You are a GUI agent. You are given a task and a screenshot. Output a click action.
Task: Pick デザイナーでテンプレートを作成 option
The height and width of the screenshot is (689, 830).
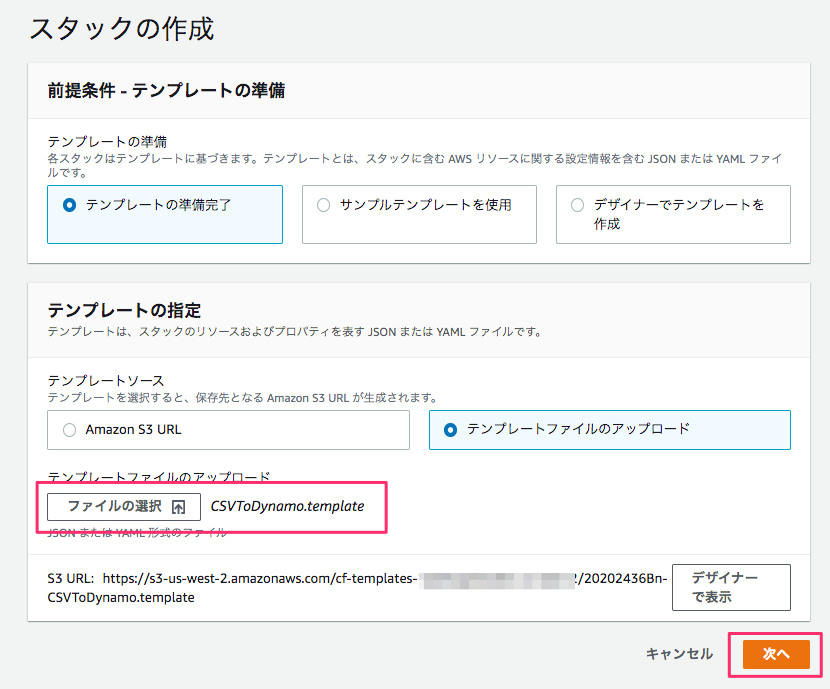click(x=577, y=204)
